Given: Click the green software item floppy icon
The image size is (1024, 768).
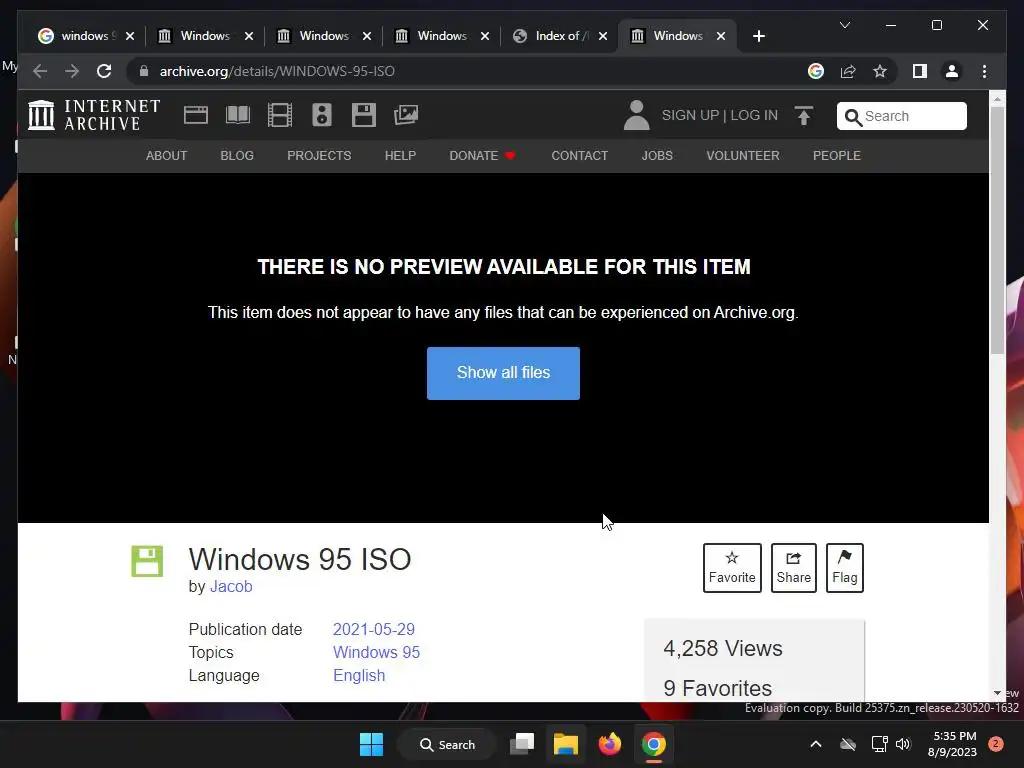Looking at the screenshot, I should 147,561.
